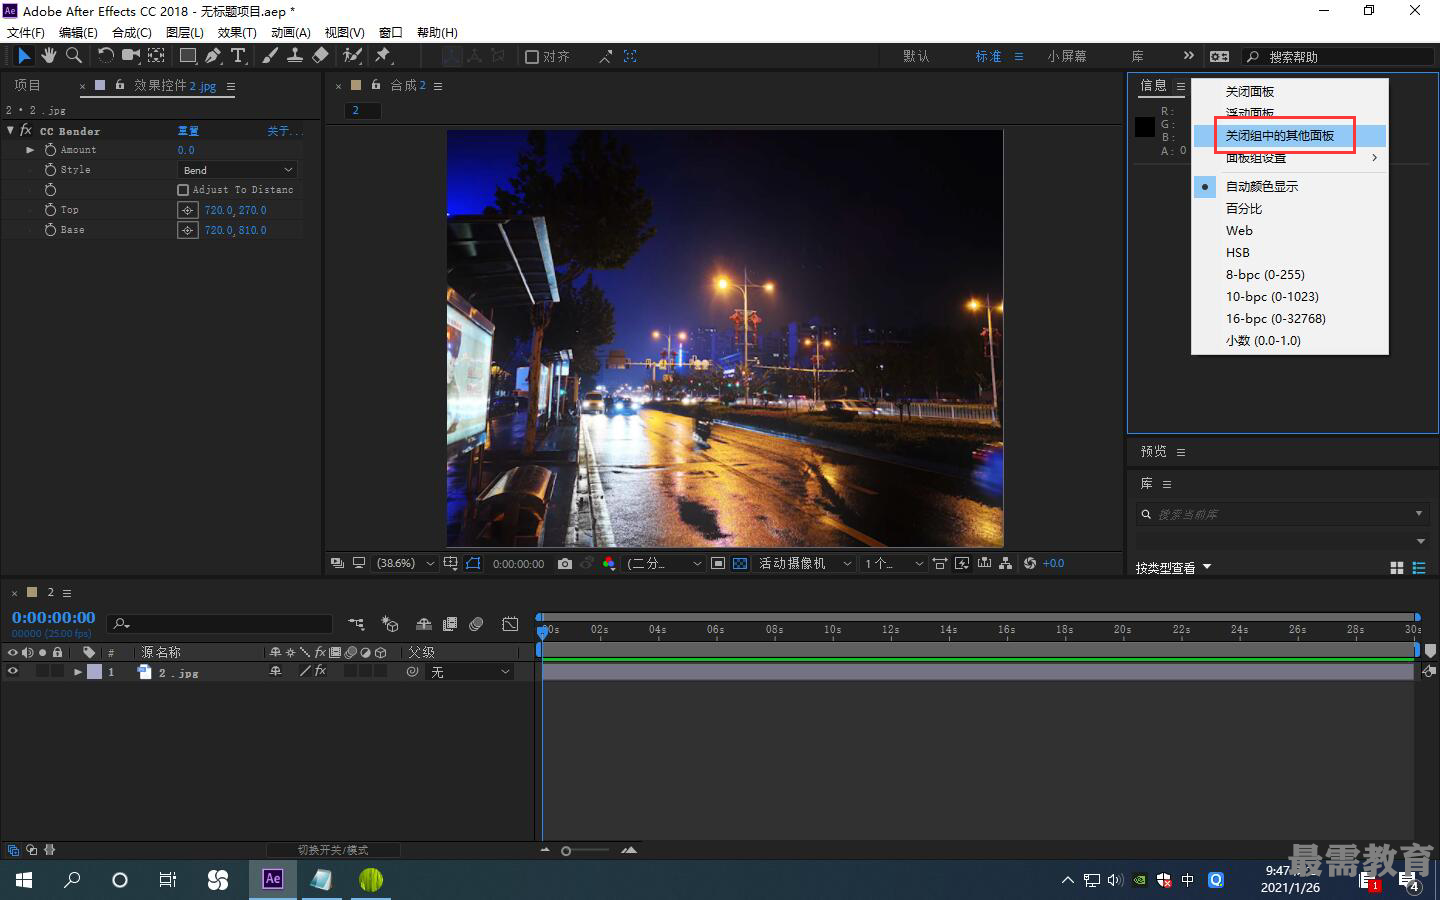The image size is (1440, 900).
Task: Toggle the Top property stopwatch
Action: [x=50, y=210]
